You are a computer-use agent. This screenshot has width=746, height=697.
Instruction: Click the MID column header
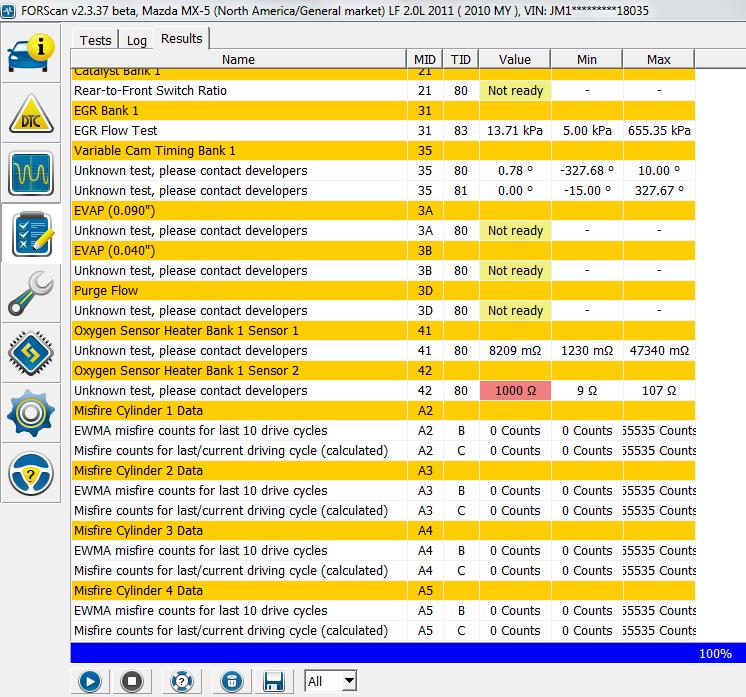(424, 59)
